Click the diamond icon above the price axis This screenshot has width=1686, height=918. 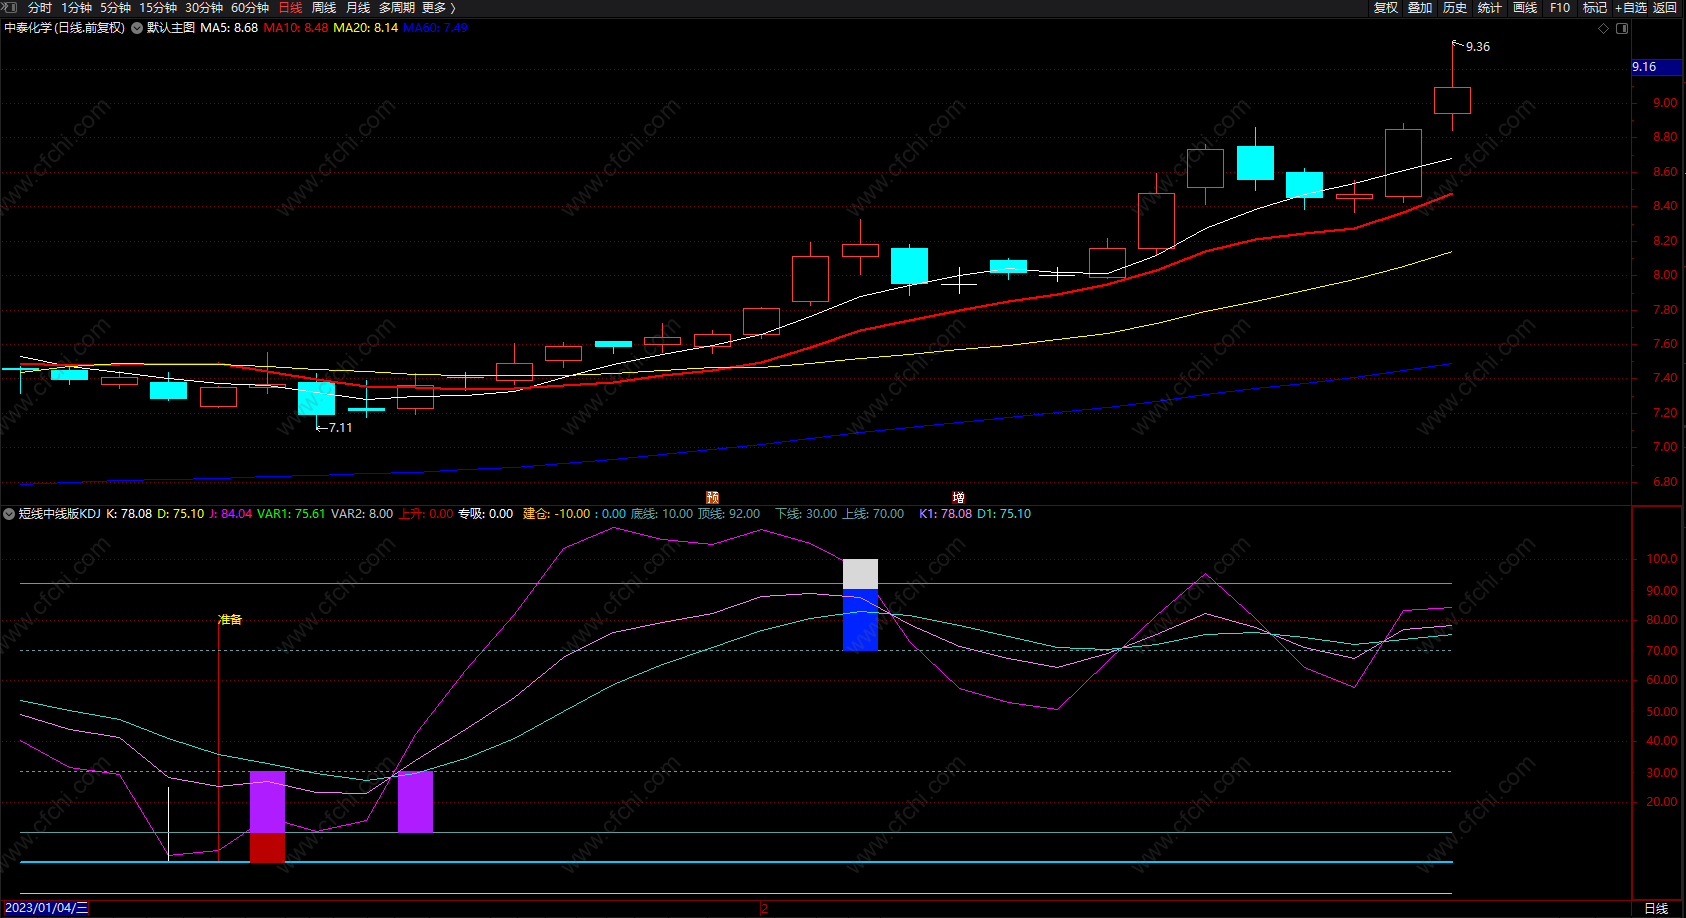tap(1604, 28)
